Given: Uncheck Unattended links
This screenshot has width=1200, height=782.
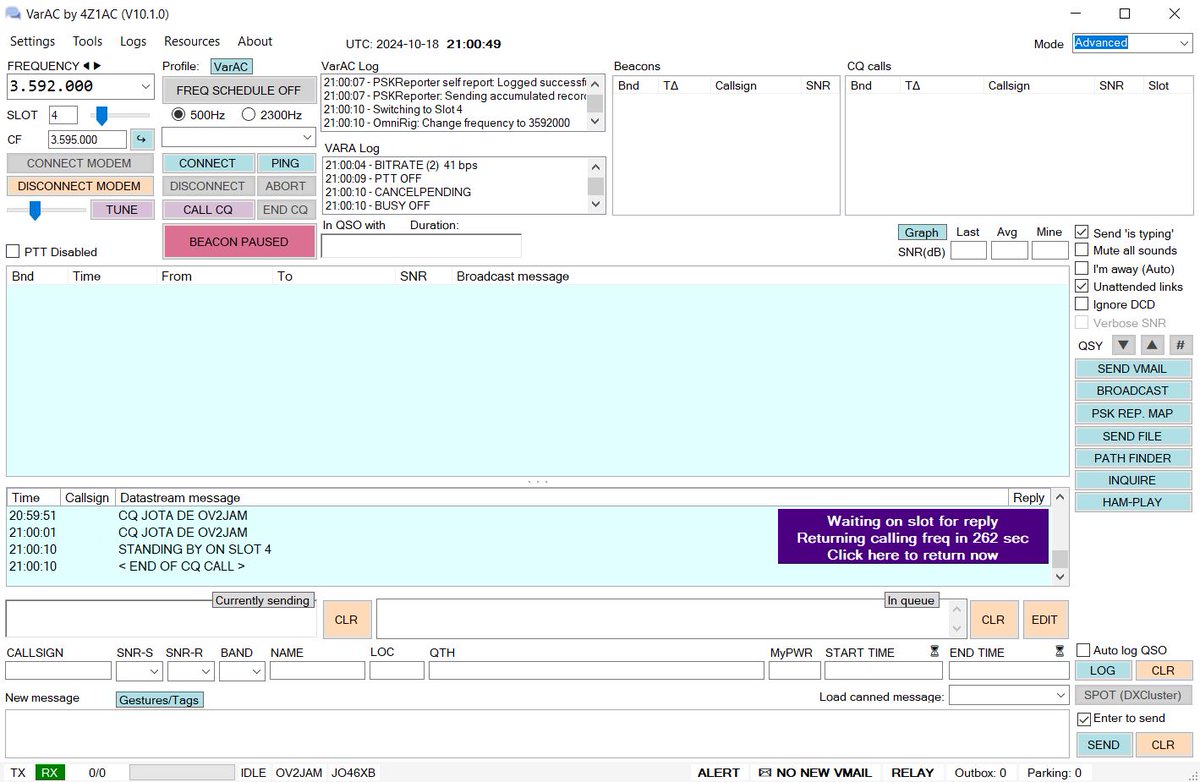Looking at the screenshot, I should [x=1082, y=286].
